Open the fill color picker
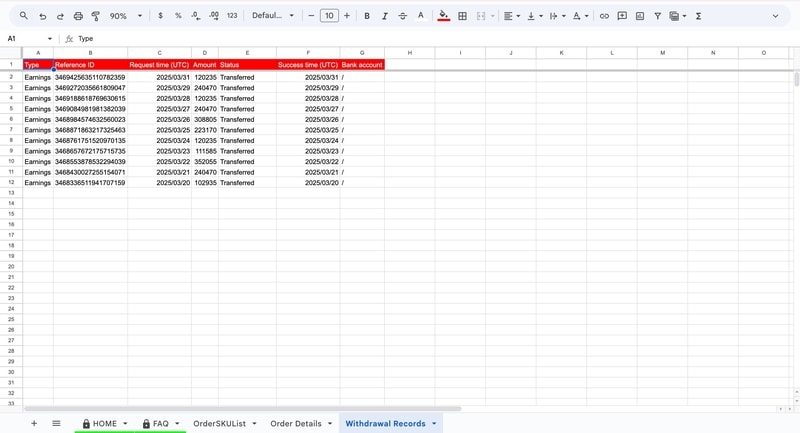 click(444, 16)
